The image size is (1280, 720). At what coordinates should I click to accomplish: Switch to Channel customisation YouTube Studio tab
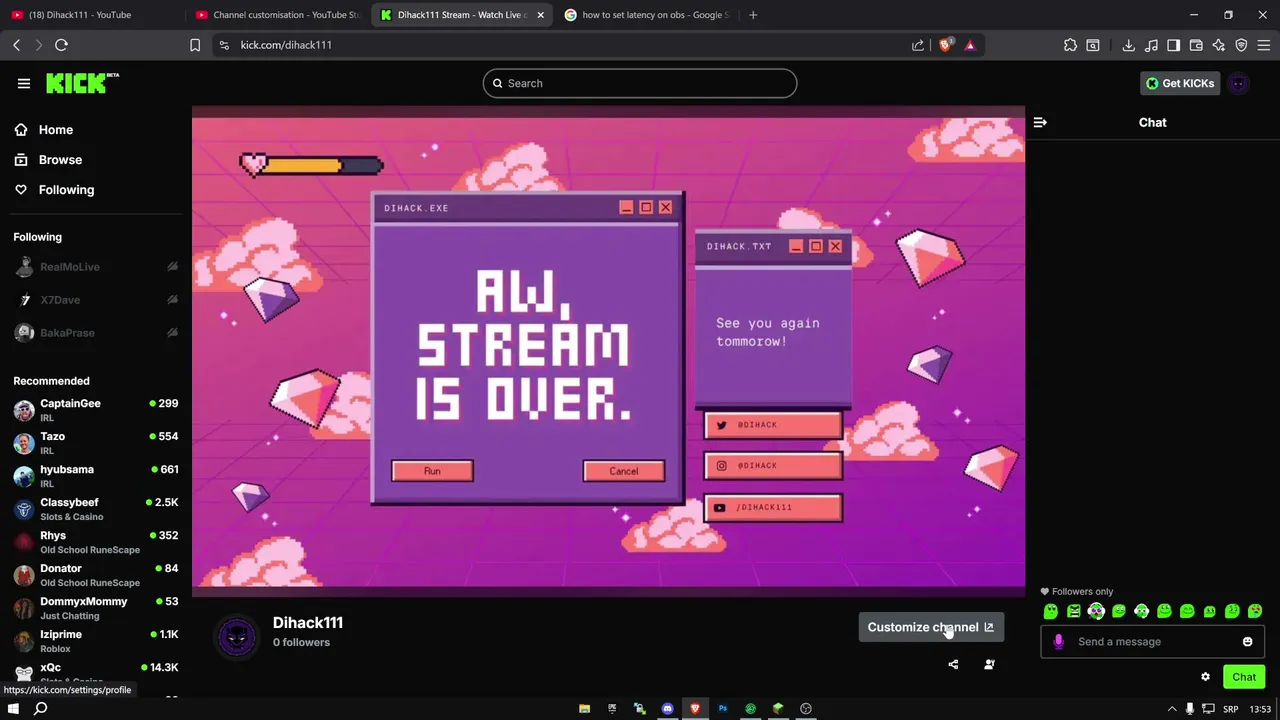click(x=278, y=15)
